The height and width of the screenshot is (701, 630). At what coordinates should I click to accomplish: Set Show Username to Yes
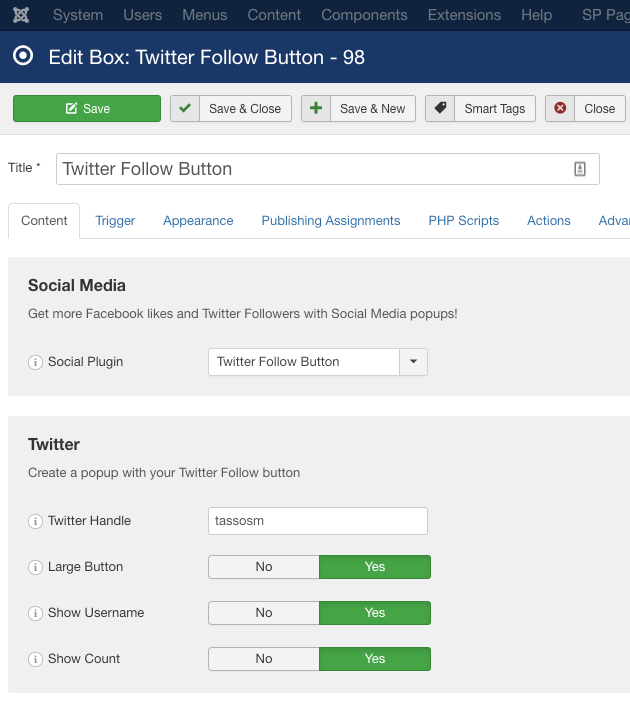(375, 613)
